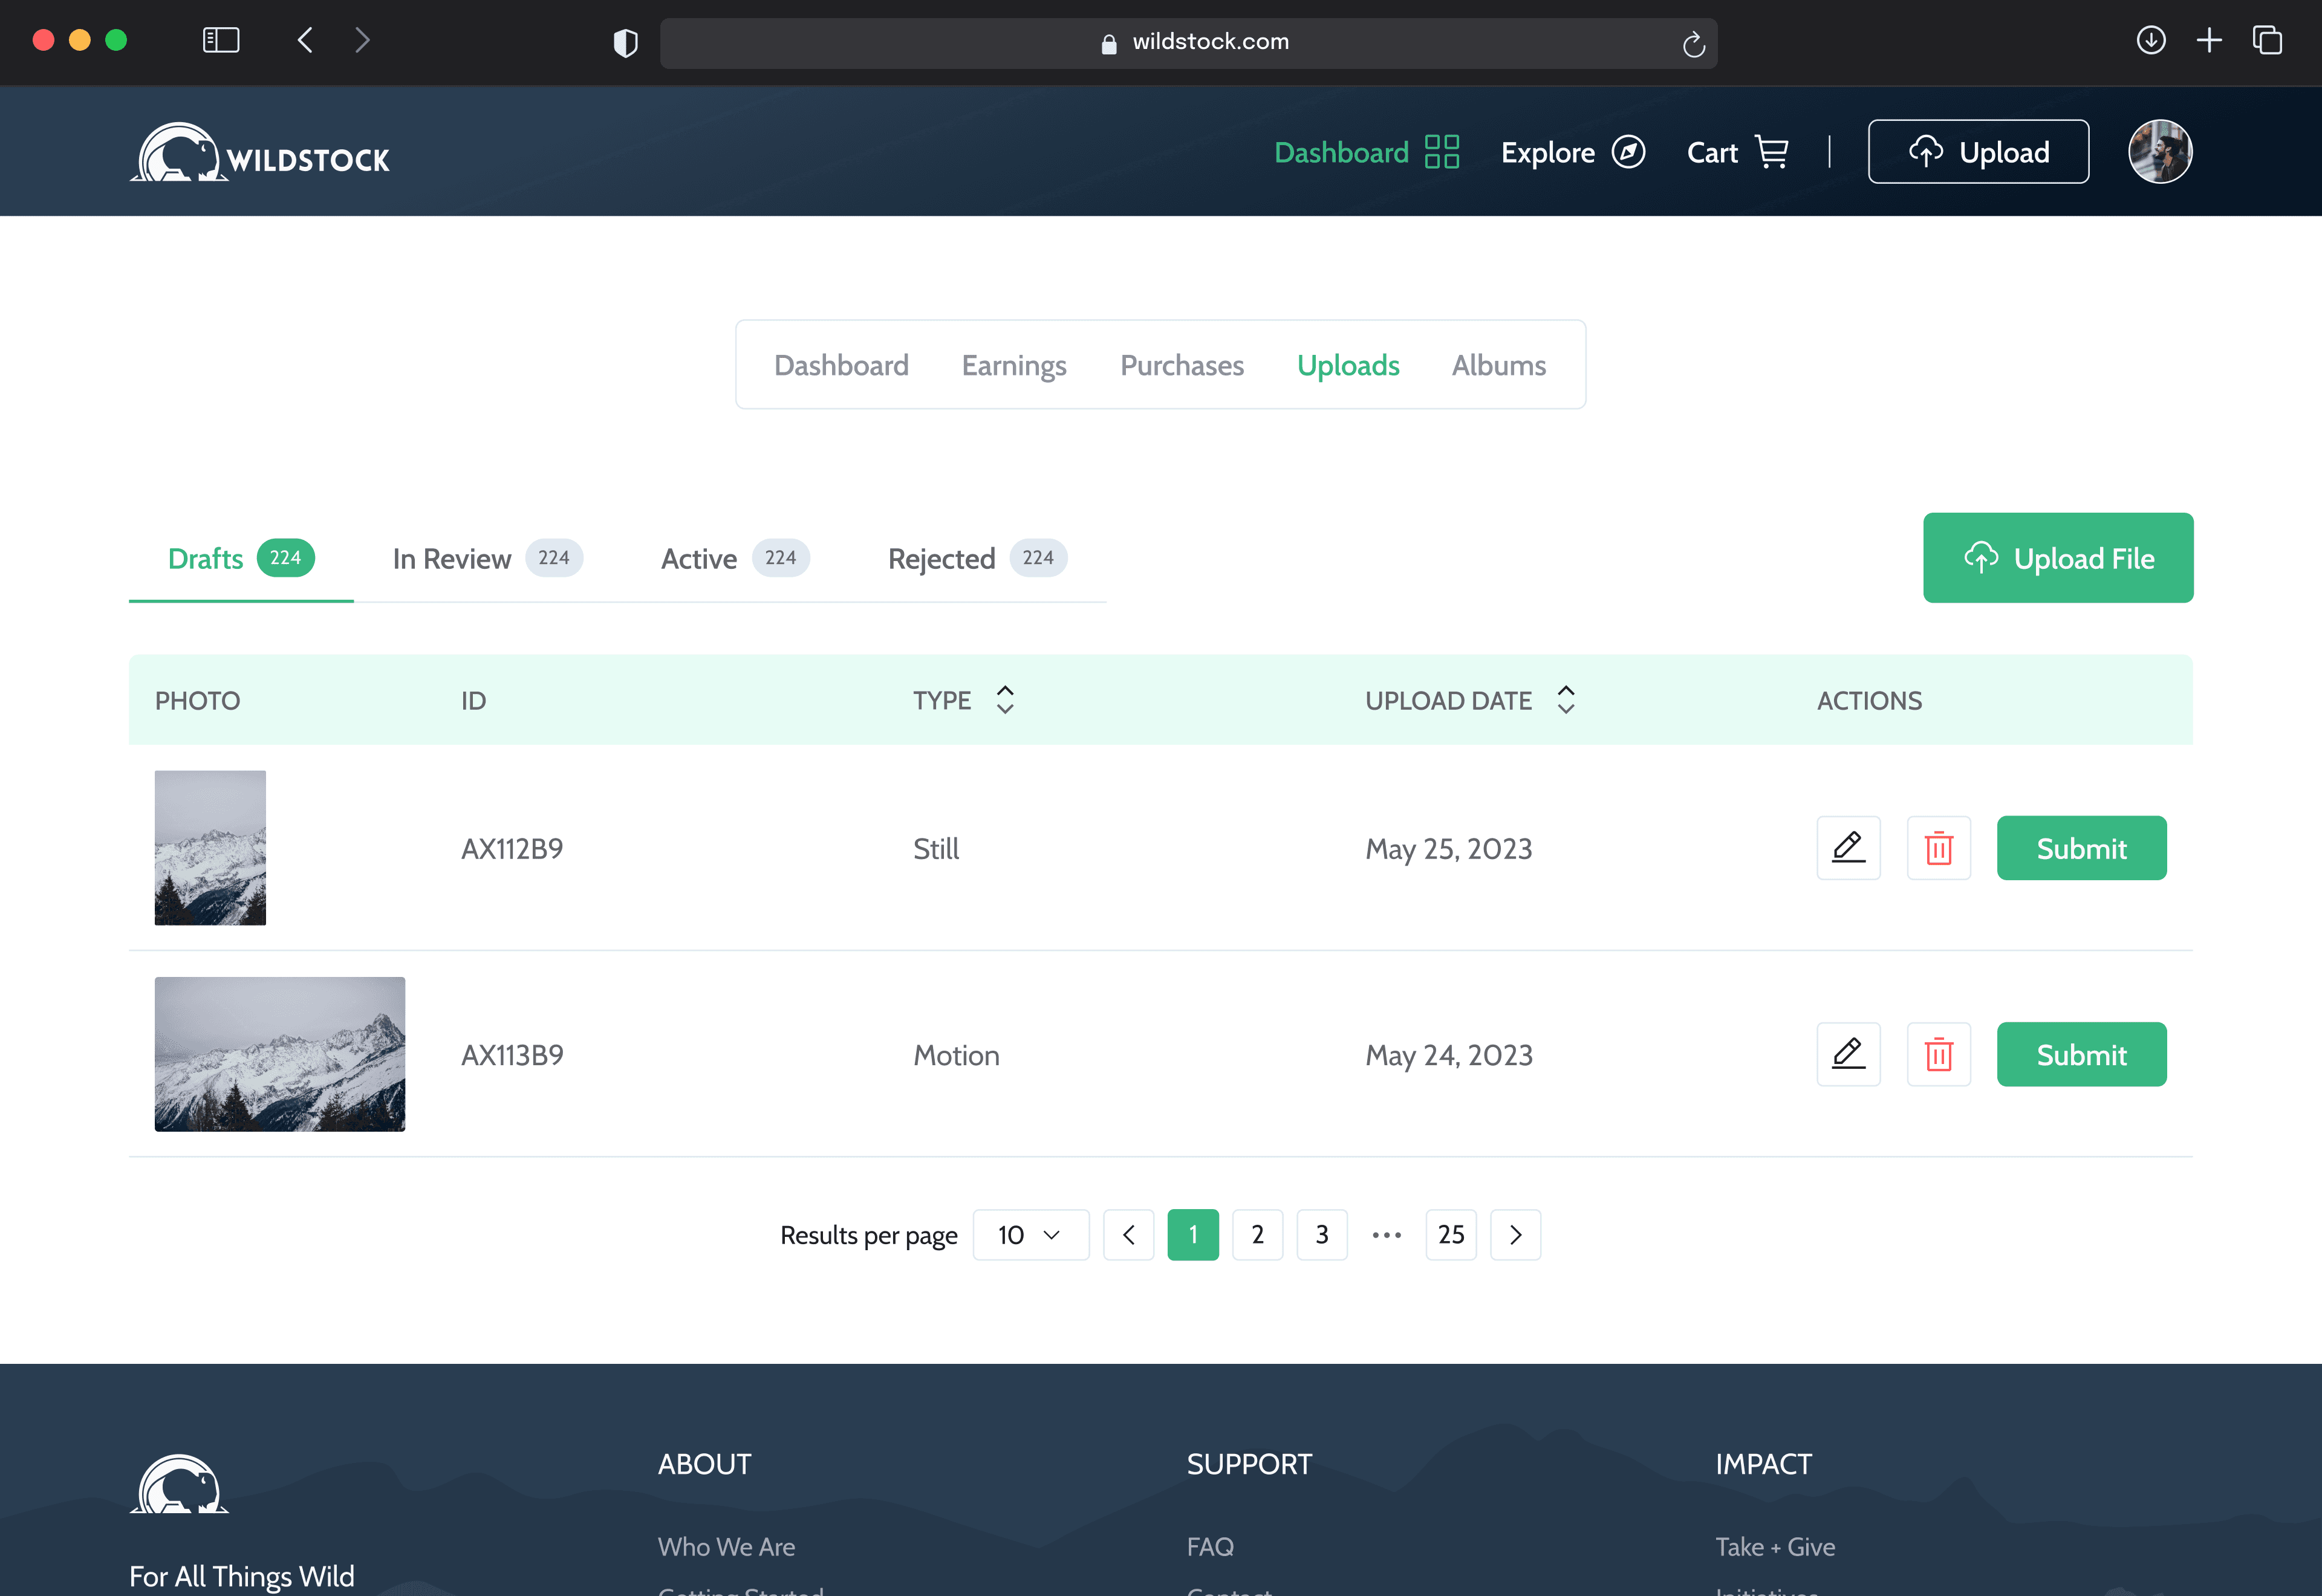Sort the table by Type column
2322x1596 pixels.
pyautogui.click(x=1005, y=700)
